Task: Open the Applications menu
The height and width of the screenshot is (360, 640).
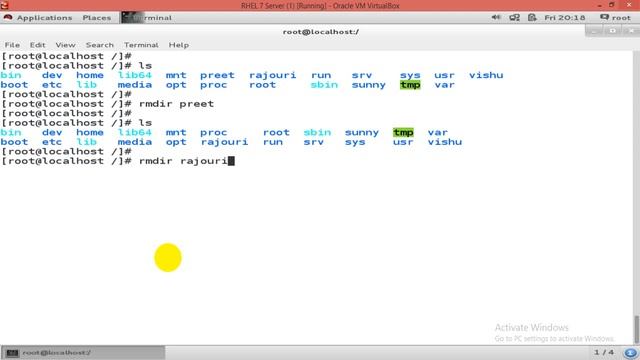Action: 44,18
